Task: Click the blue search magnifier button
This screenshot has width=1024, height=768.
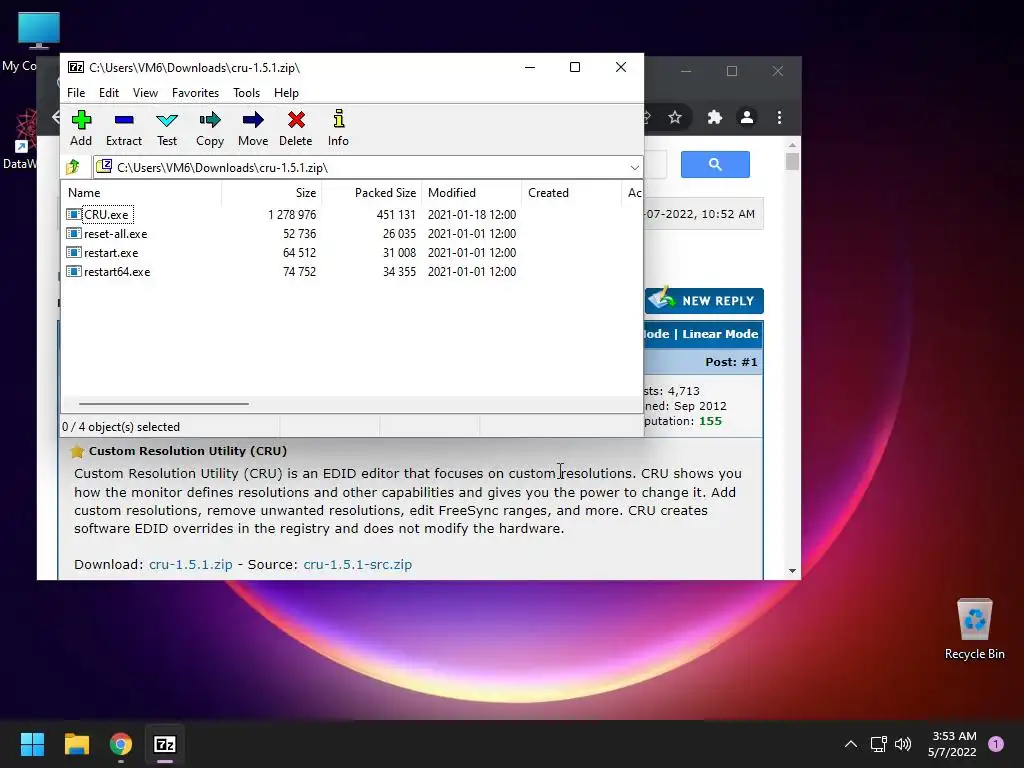Action: pyautogui.click(x=715, y=165)
